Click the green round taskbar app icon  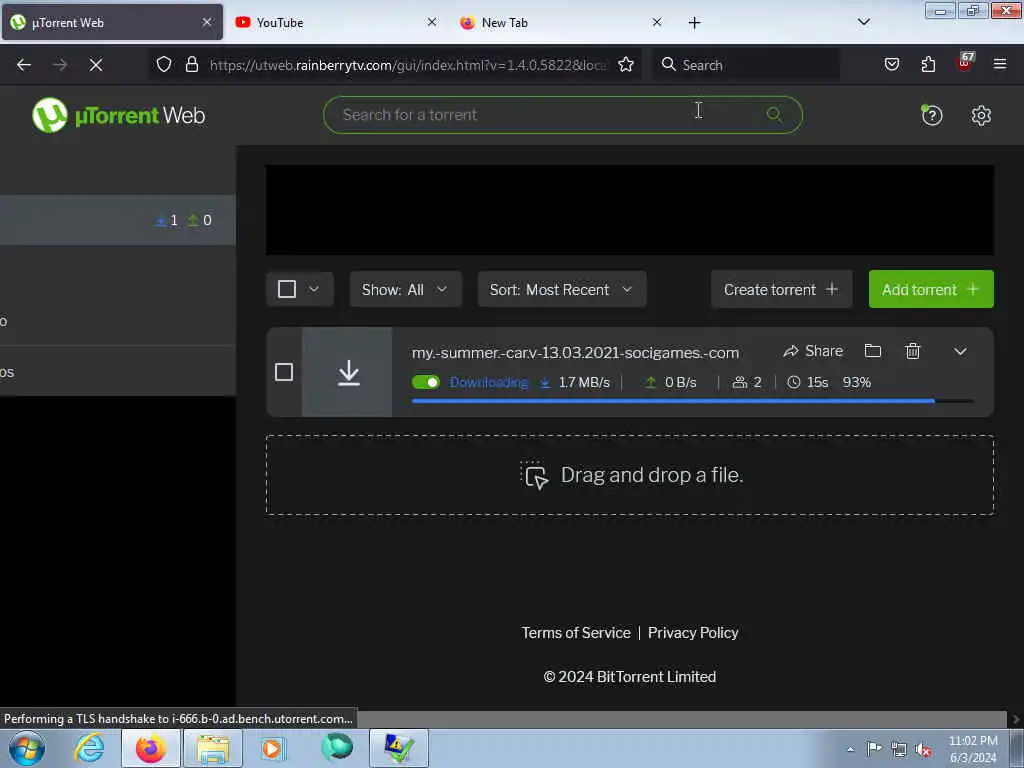click(x=337, y=747)
